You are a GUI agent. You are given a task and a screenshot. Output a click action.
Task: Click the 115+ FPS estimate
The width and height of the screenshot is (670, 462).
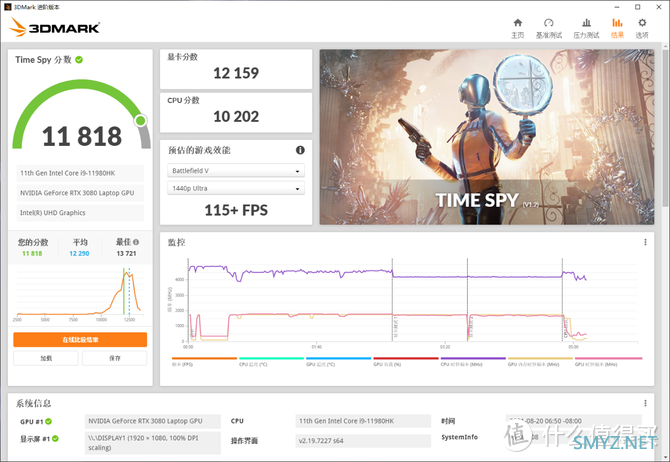click(236, 210)
